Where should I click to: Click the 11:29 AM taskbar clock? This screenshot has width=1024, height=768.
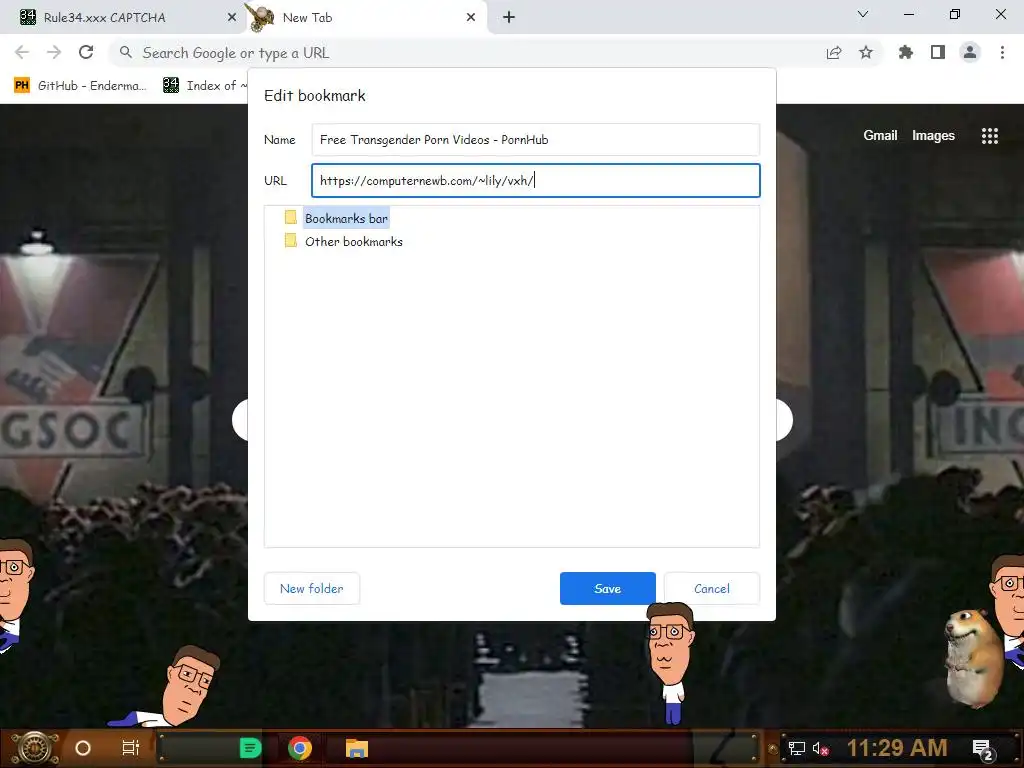pos(897,748)
